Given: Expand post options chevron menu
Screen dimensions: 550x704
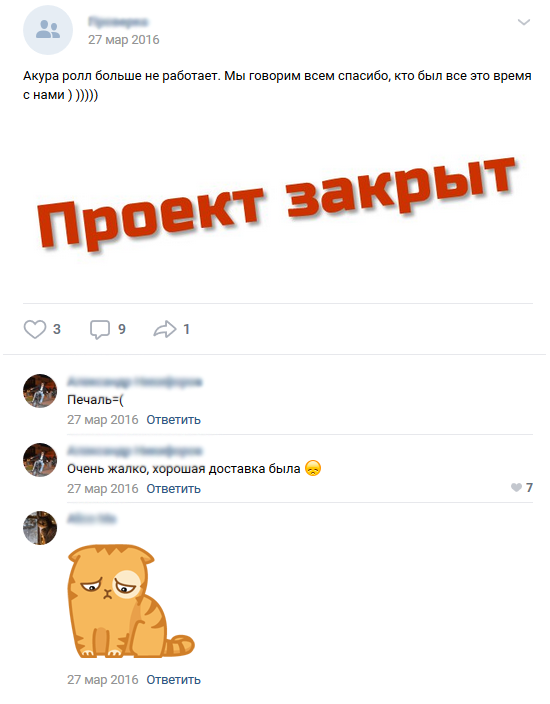Looking at the screenshot, I should point(524,22).
